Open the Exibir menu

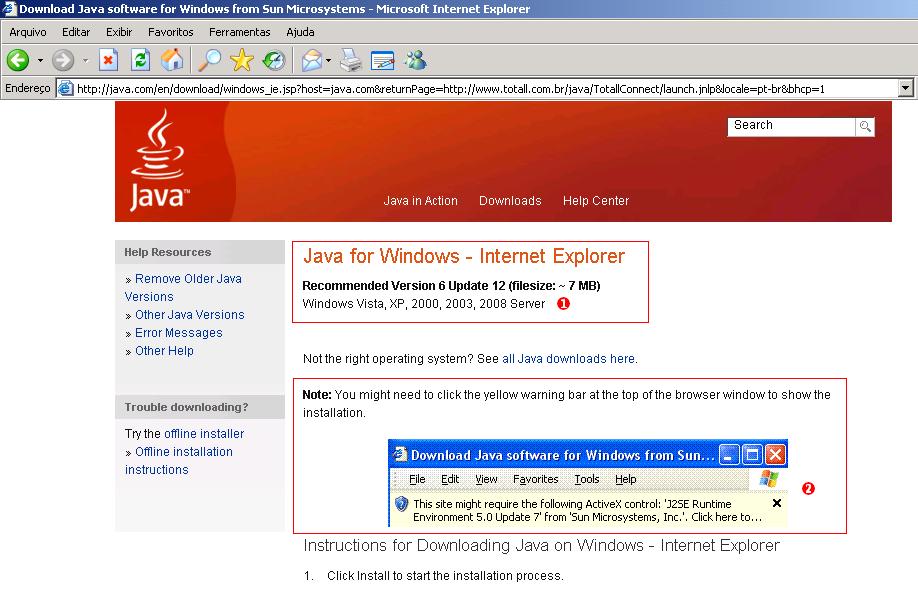(x=118, y=31)
